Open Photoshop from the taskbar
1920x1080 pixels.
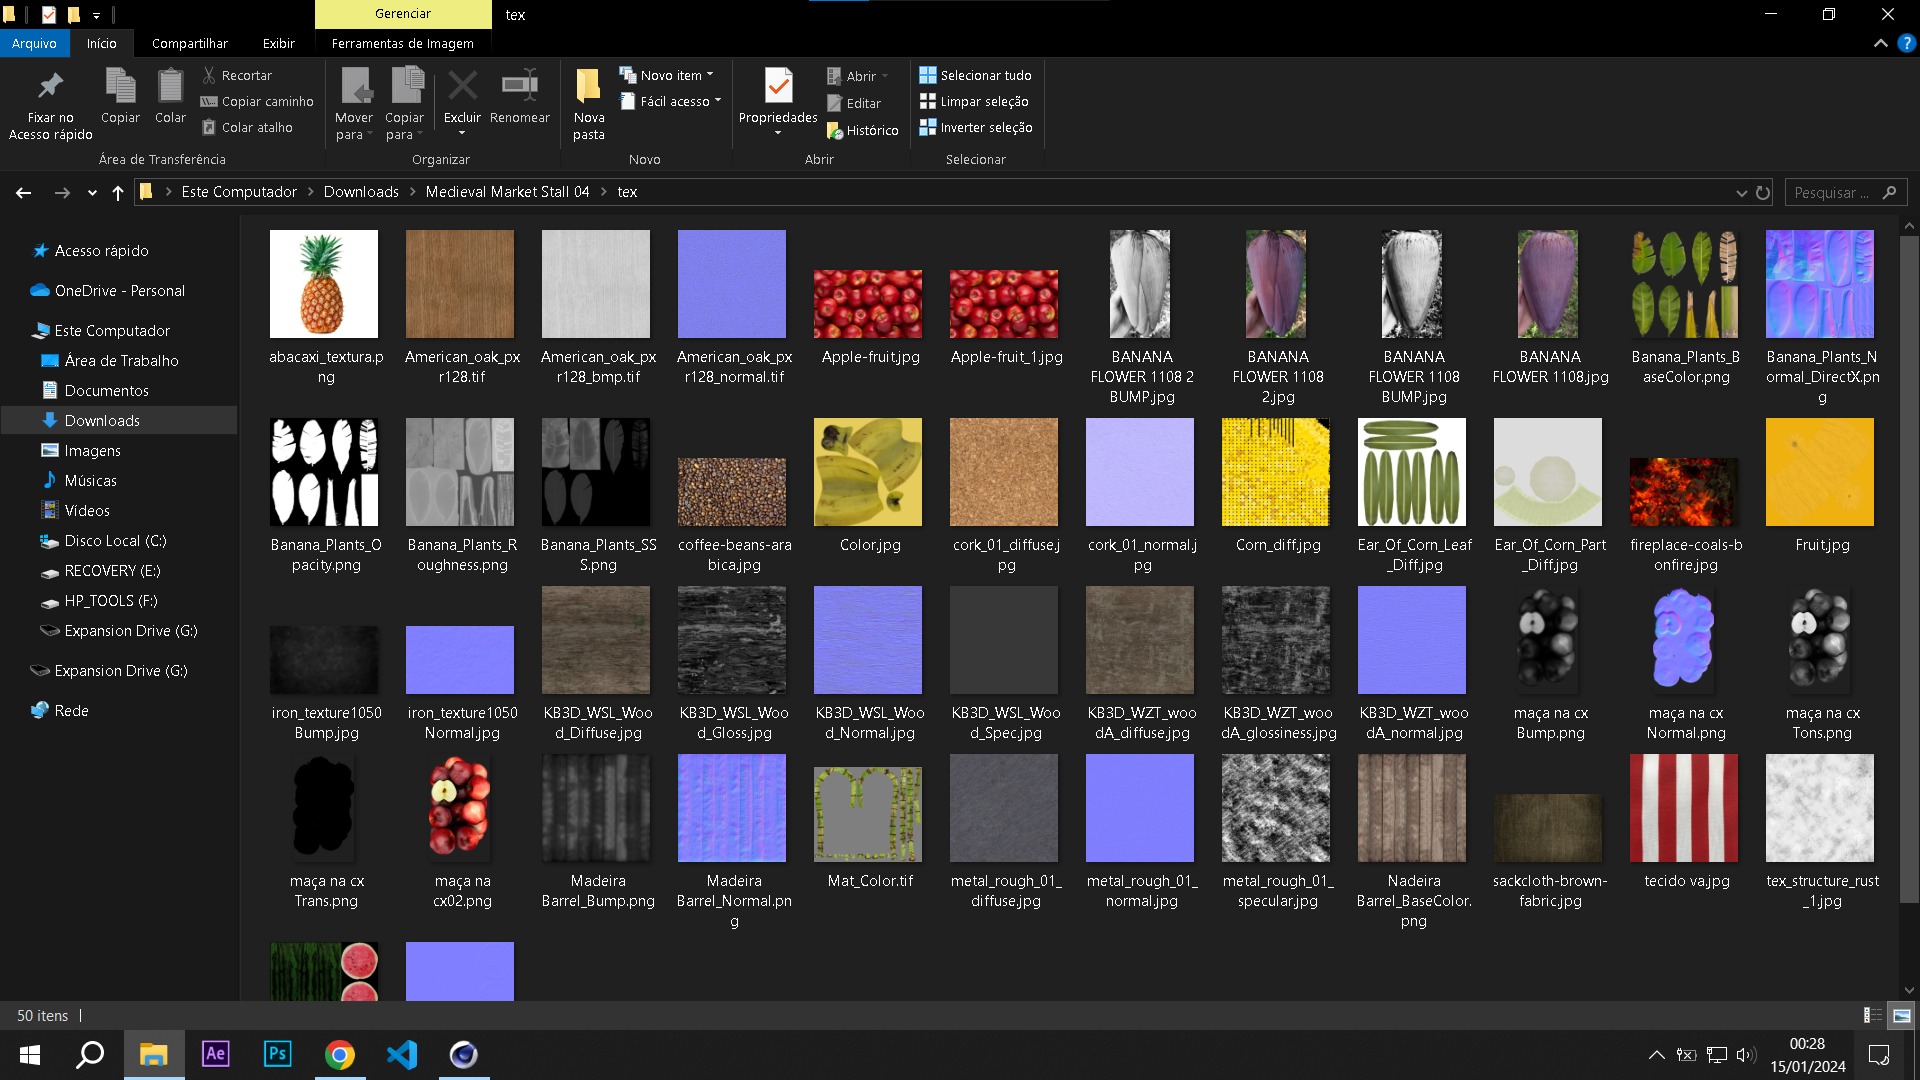(x=277, y=1054)
